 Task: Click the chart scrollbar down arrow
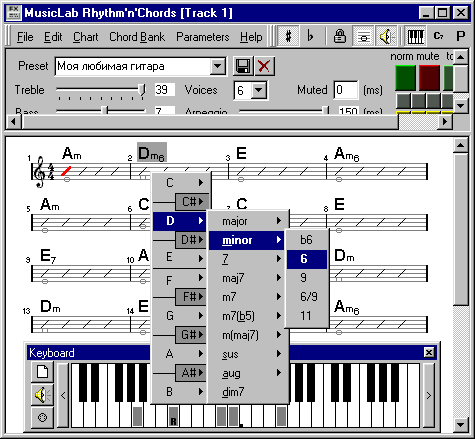point(461,424)
